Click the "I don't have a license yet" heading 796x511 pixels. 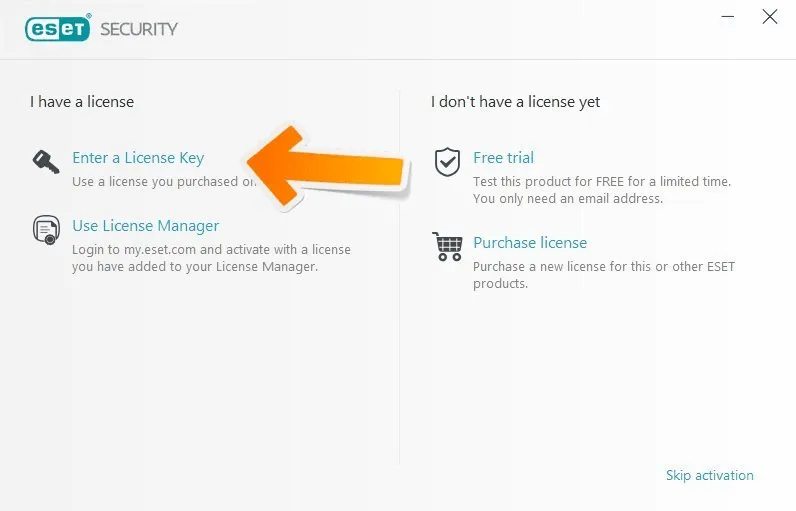[x=515, y=101]
